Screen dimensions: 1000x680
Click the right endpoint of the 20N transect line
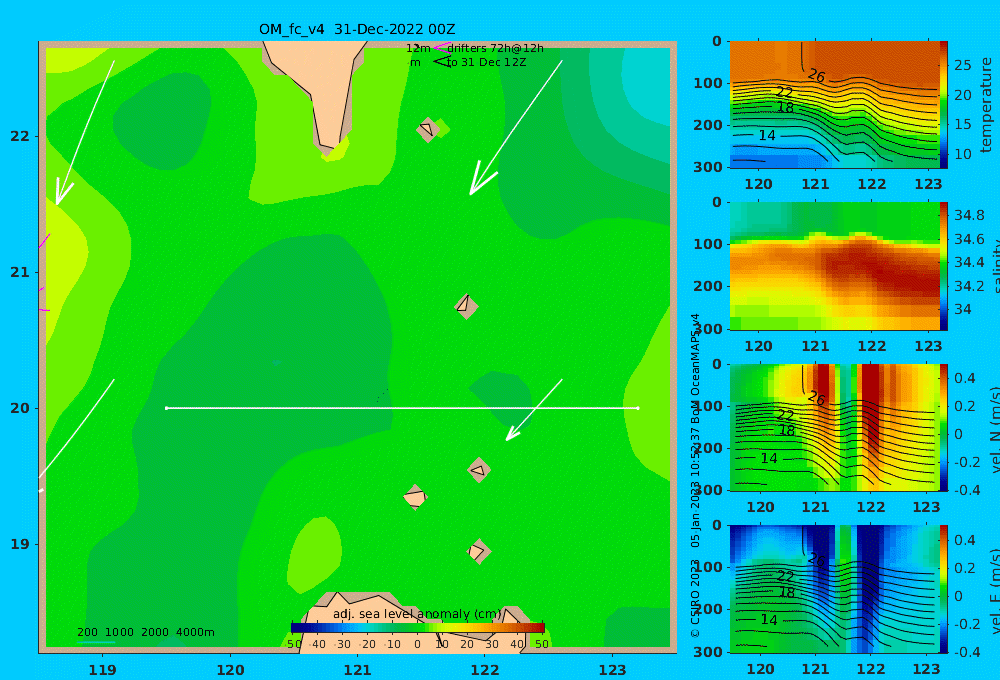point(638,408)
